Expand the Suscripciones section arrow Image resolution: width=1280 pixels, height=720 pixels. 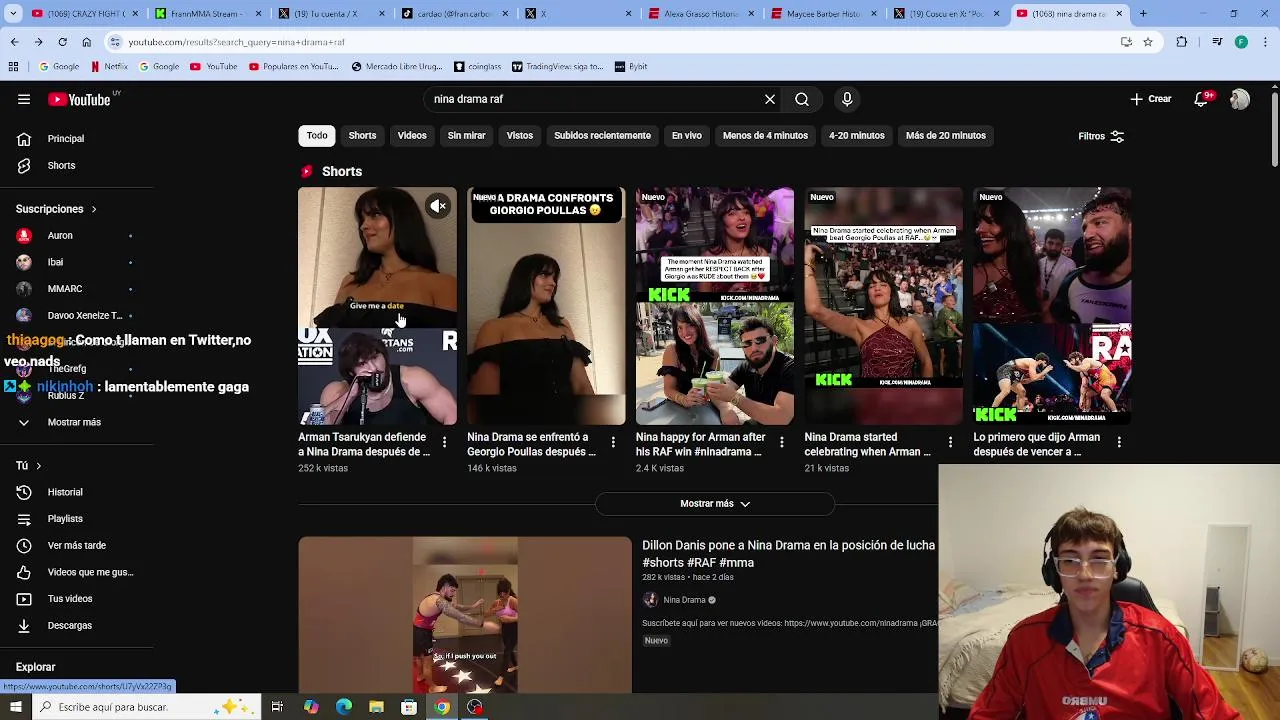tap(94, 209)
